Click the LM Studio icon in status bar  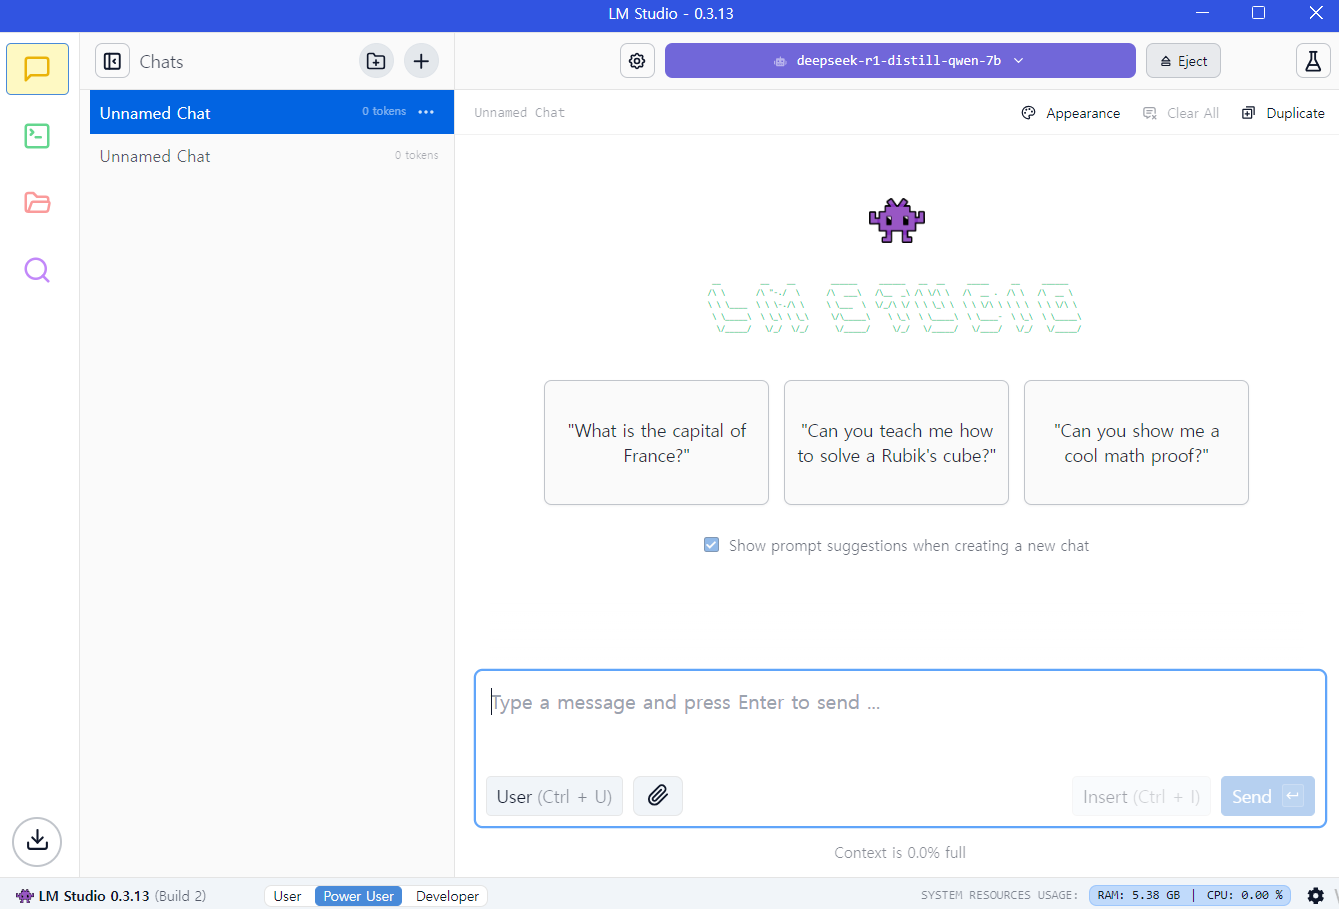pyautogui.click(x=25, y=896)
